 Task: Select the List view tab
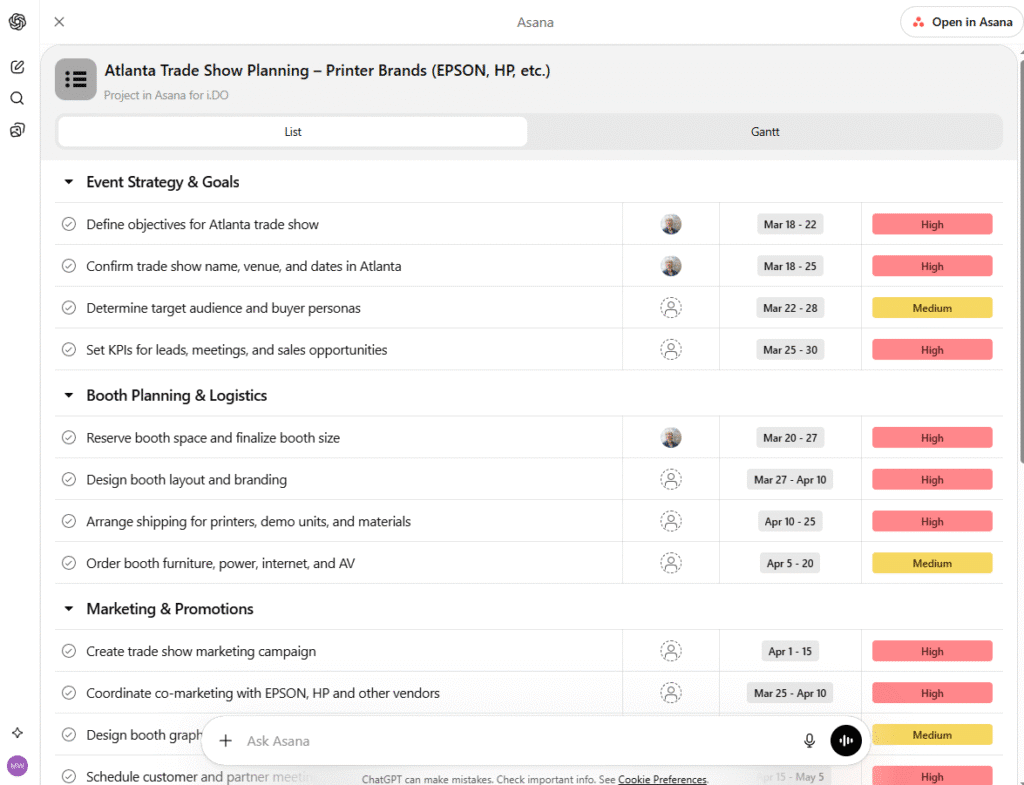(x=291, y=131)
